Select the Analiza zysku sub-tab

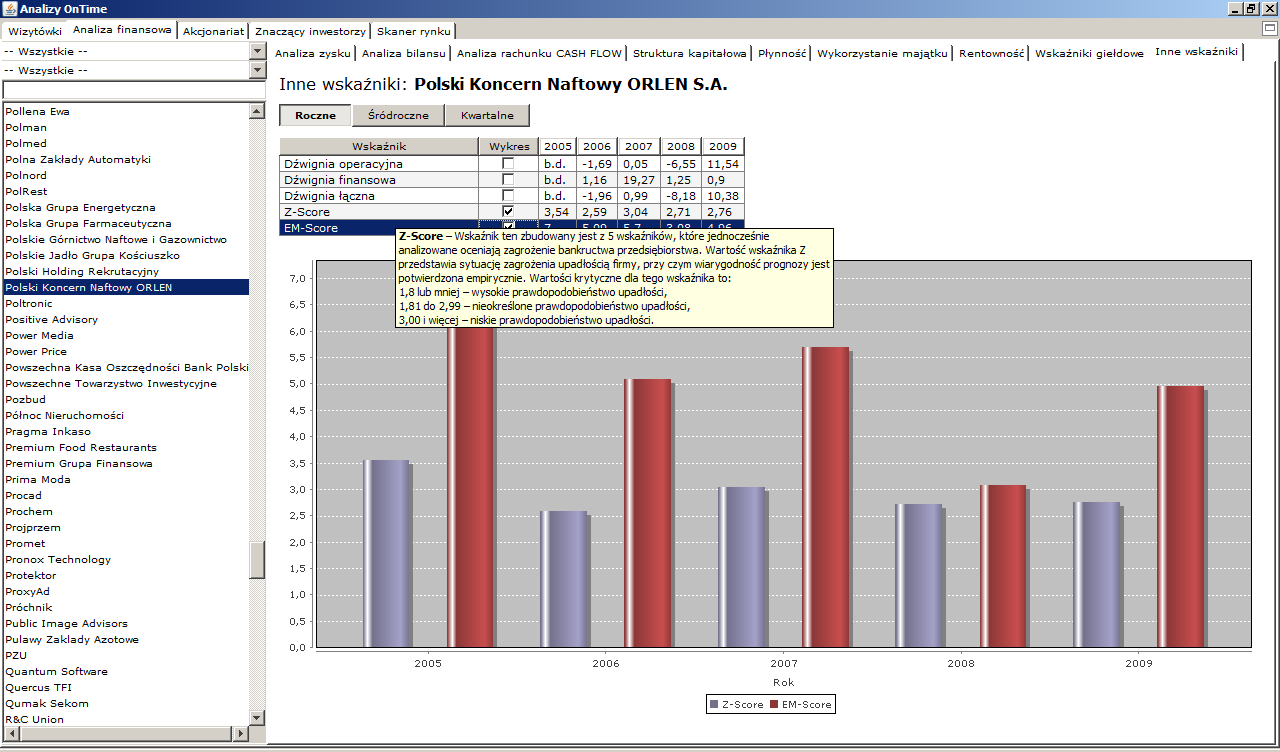tap(313, 54)
